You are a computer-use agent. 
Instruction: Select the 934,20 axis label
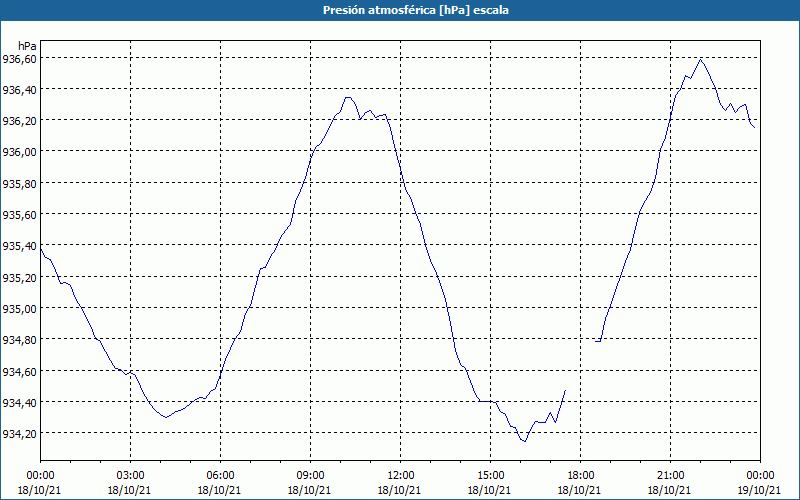click(19, 434)
